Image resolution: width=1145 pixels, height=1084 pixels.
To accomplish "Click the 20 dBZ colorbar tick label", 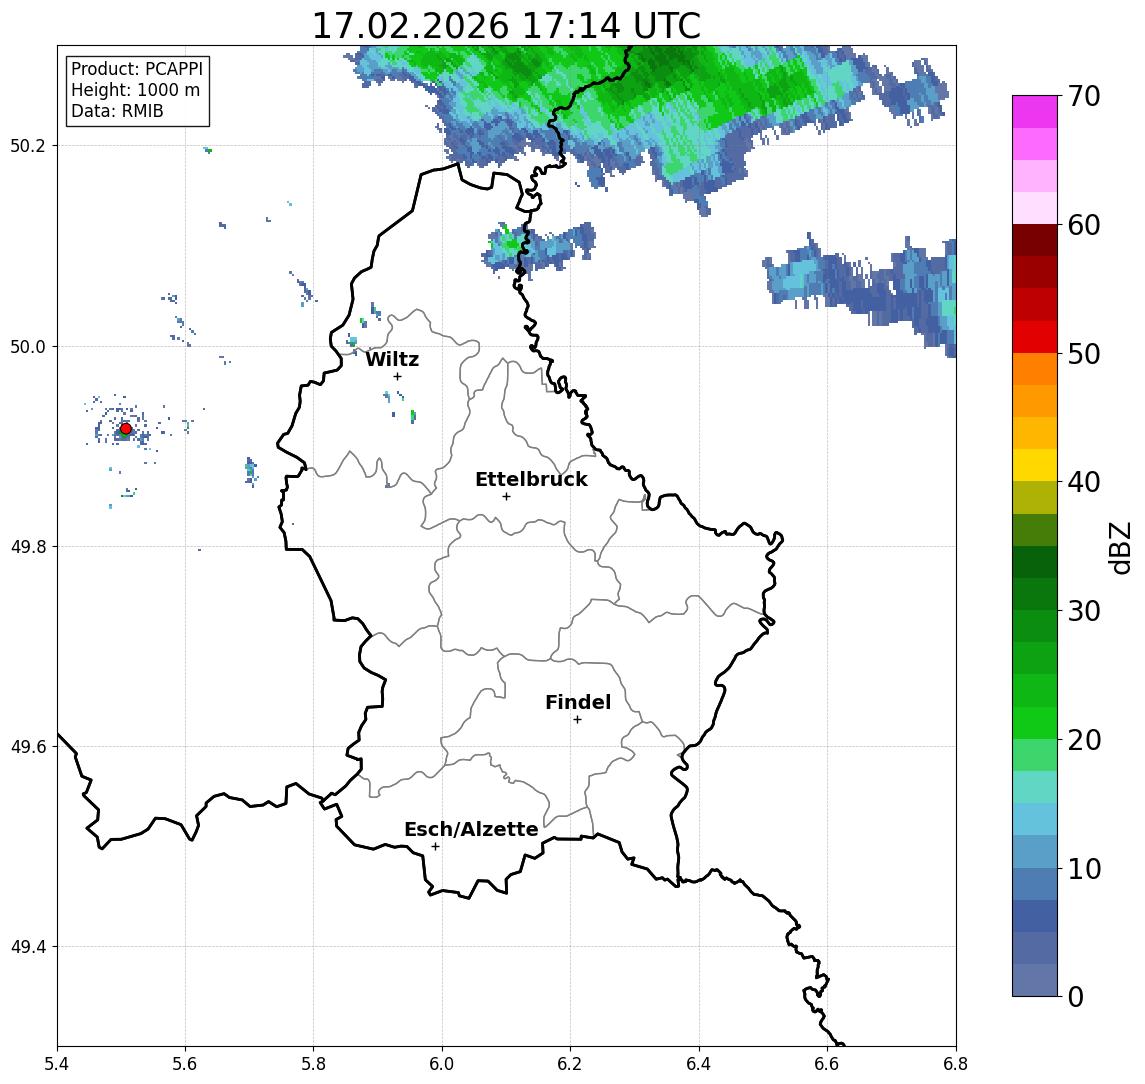I will (x=1084, y=740).
